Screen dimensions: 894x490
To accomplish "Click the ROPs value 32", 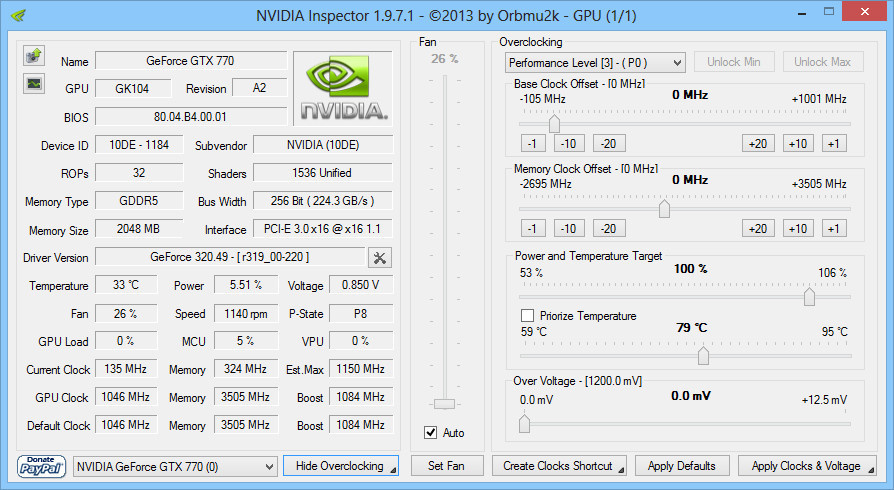I will click(139, 173).
